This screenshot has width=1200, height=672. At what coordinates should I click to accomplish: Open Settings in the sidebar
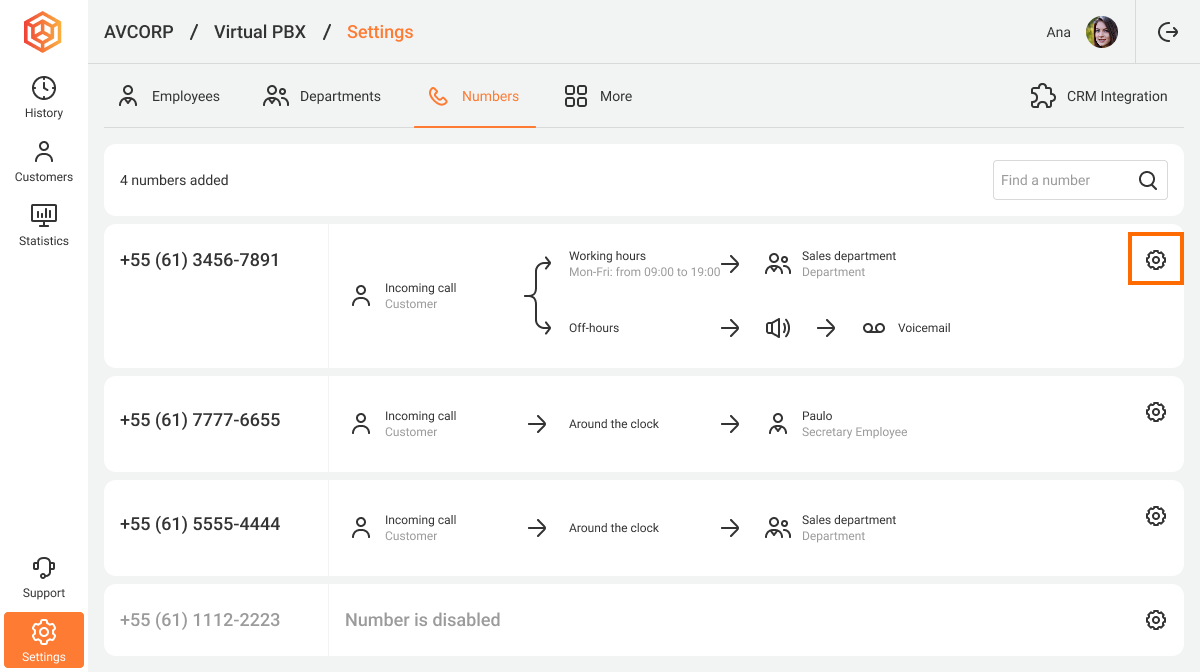[44, 640]
